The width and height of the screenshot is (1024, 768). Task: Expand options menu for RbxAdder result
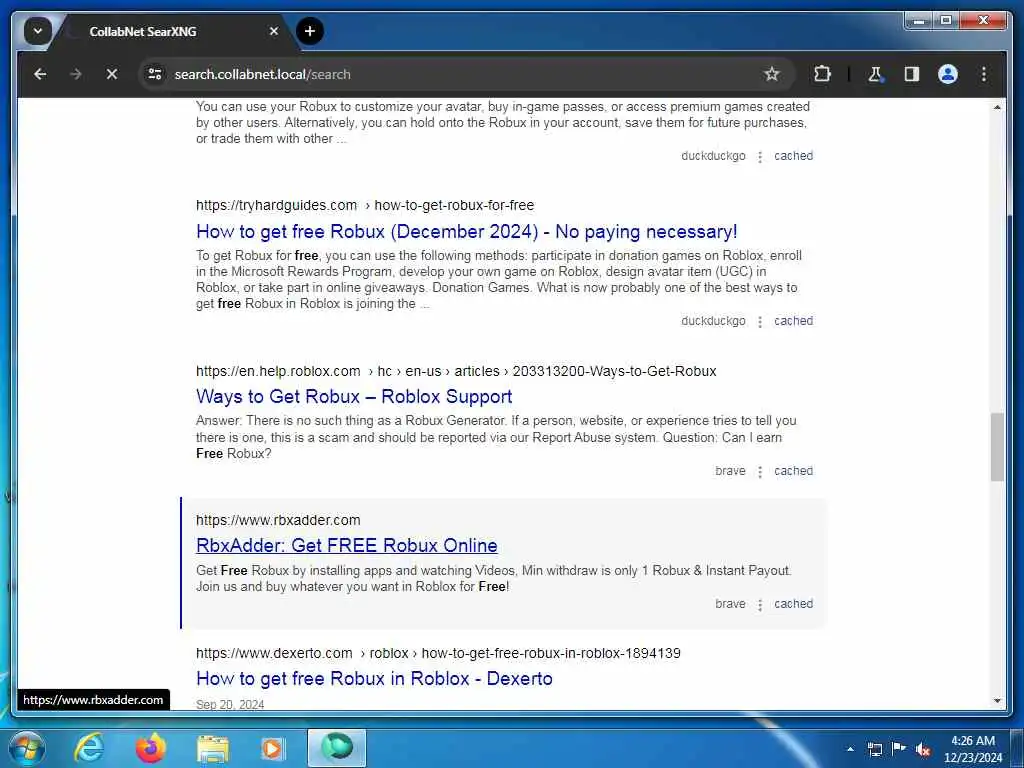760,605
